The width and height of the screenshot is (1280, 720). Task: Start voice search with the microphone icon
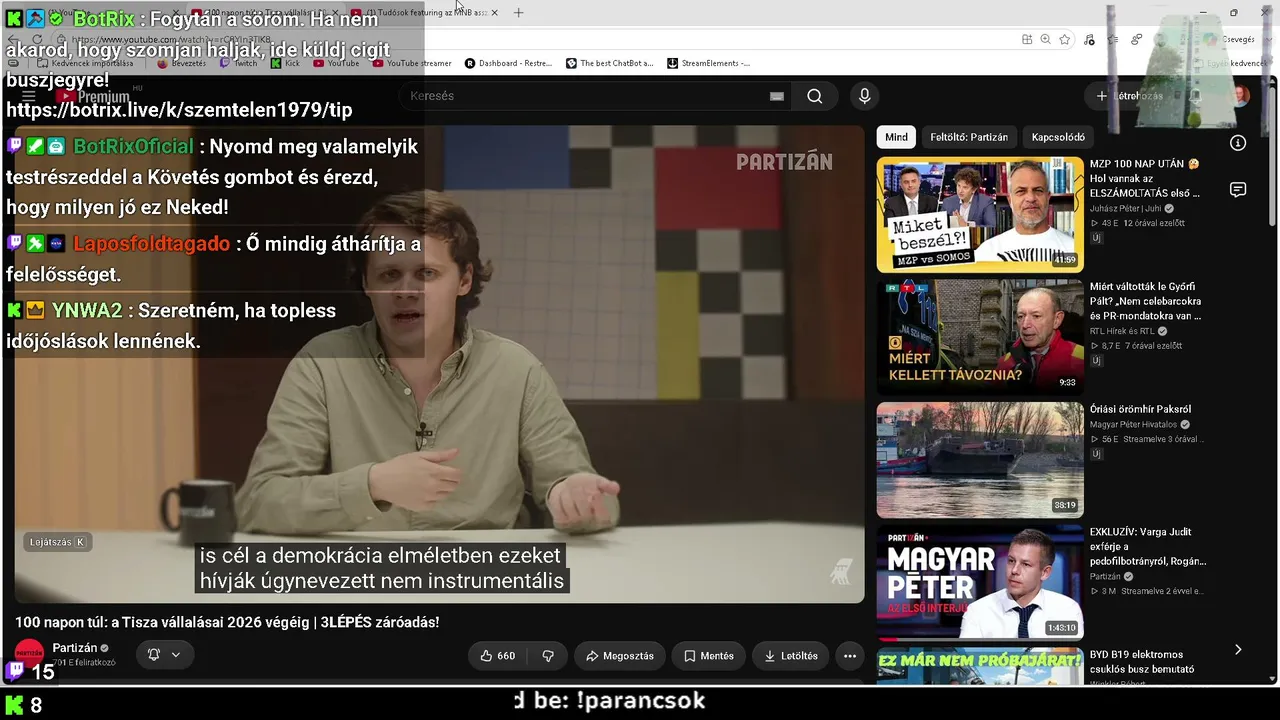pos(865,96)
